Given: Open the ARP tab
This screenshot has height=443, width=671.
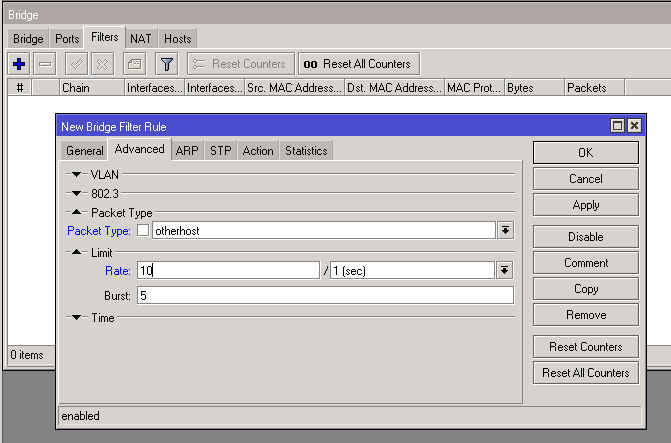Looking at the screenshot, I should (x=187, y=151).
